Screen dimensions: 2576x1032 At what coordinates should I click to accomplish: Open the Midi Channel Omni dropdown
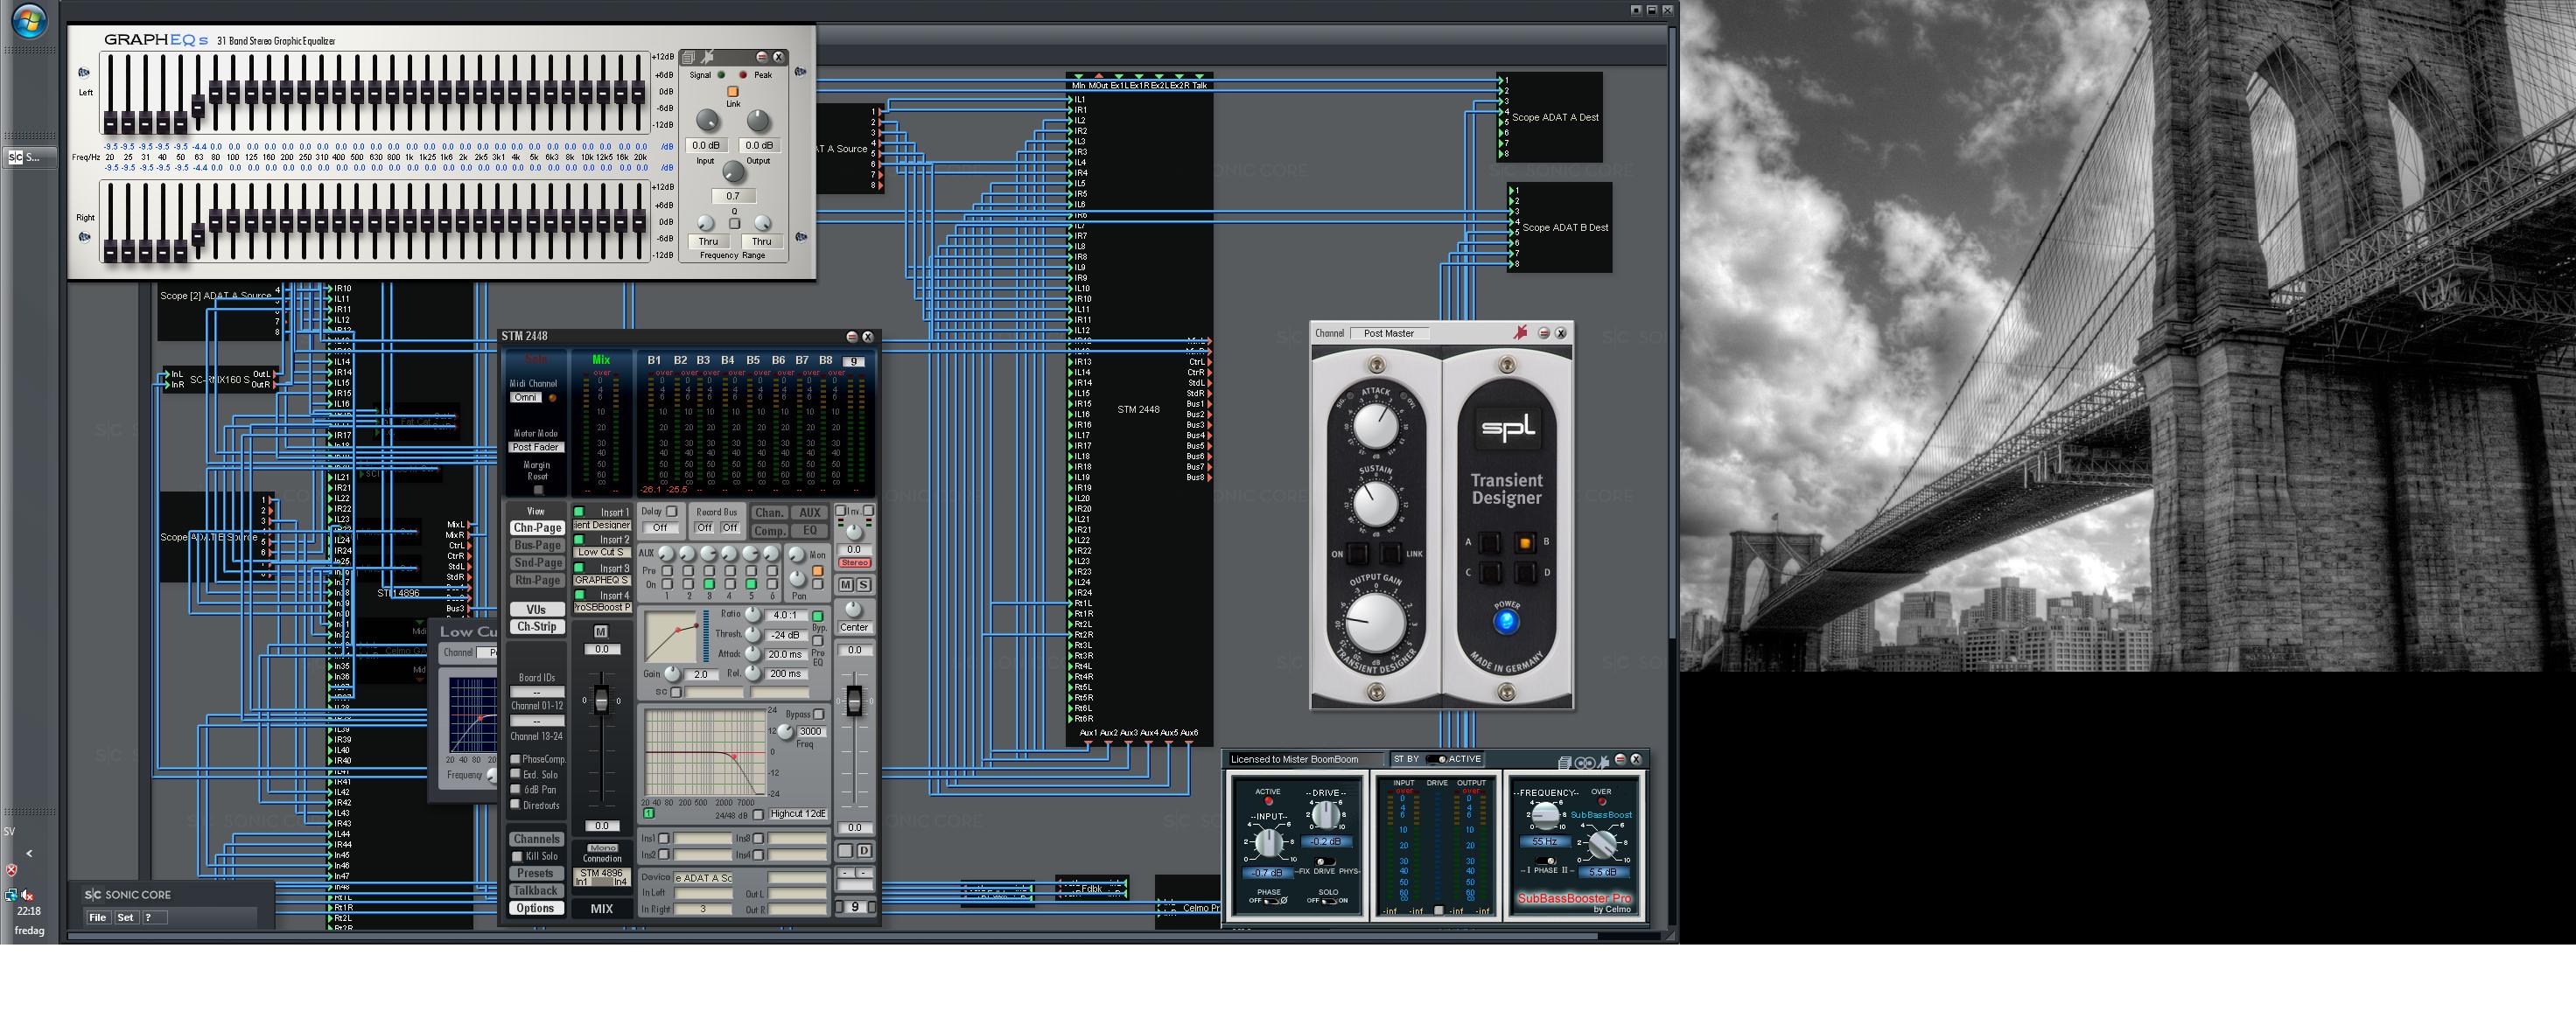pos(526,397)
